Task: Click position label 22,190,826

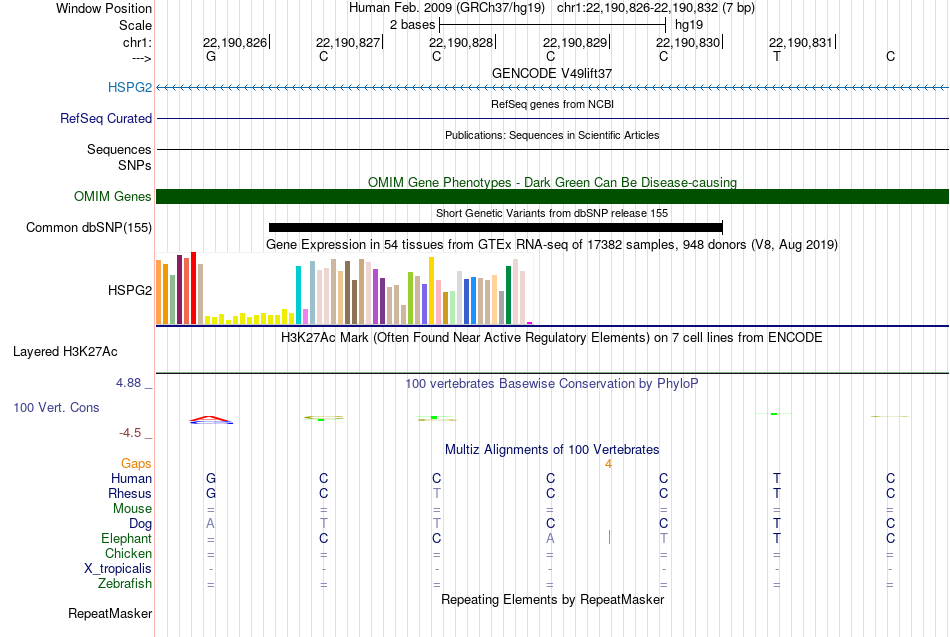Action: pyautogui.click(x=235, y=42)
